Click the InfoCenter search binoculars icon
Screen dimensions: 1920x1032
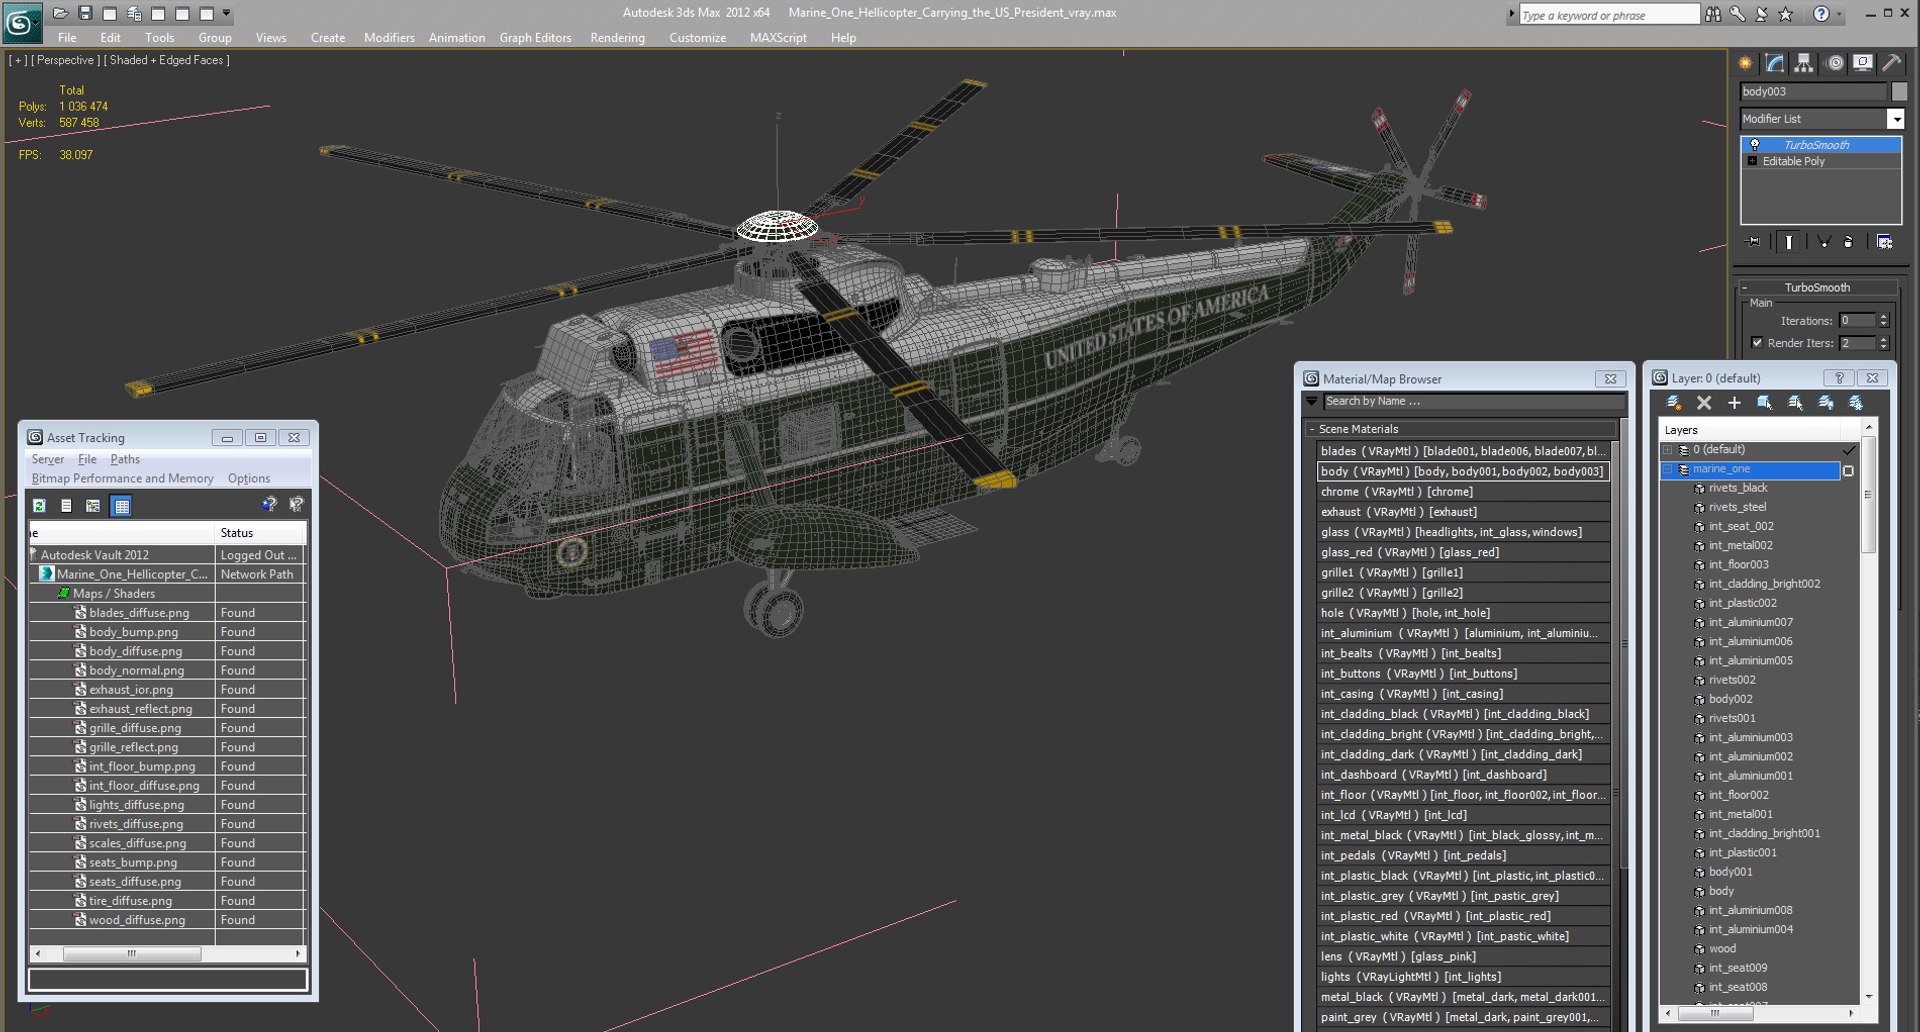[x=1713, y=14]
